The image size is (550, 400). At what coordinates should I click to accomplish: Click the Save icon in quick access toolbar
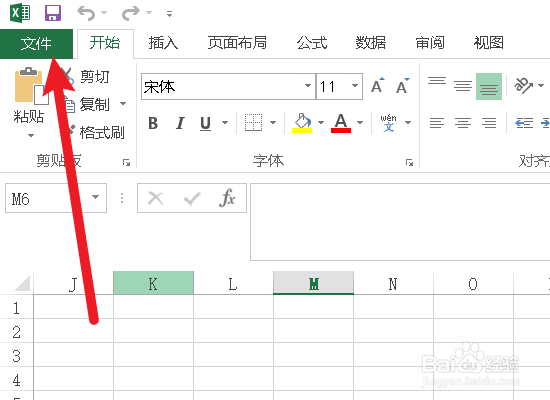pos(53,13)
